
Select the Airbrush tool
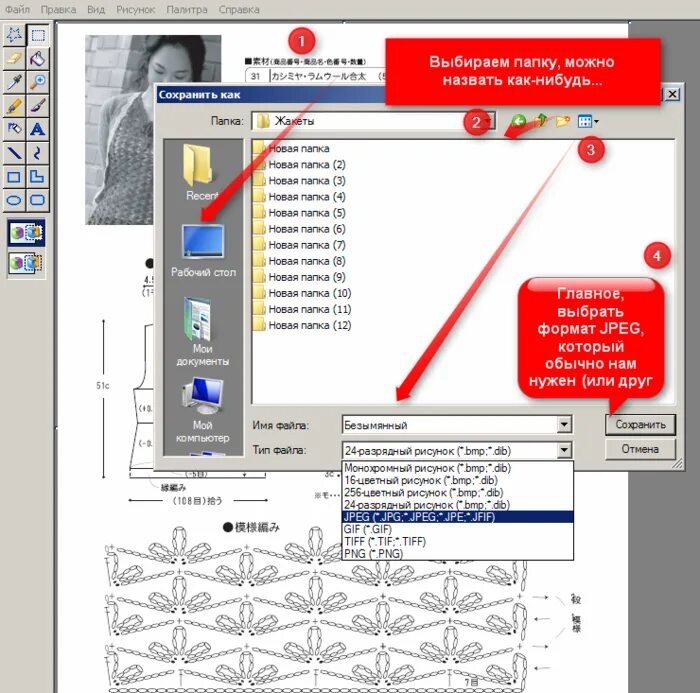[x=14, y=129]
